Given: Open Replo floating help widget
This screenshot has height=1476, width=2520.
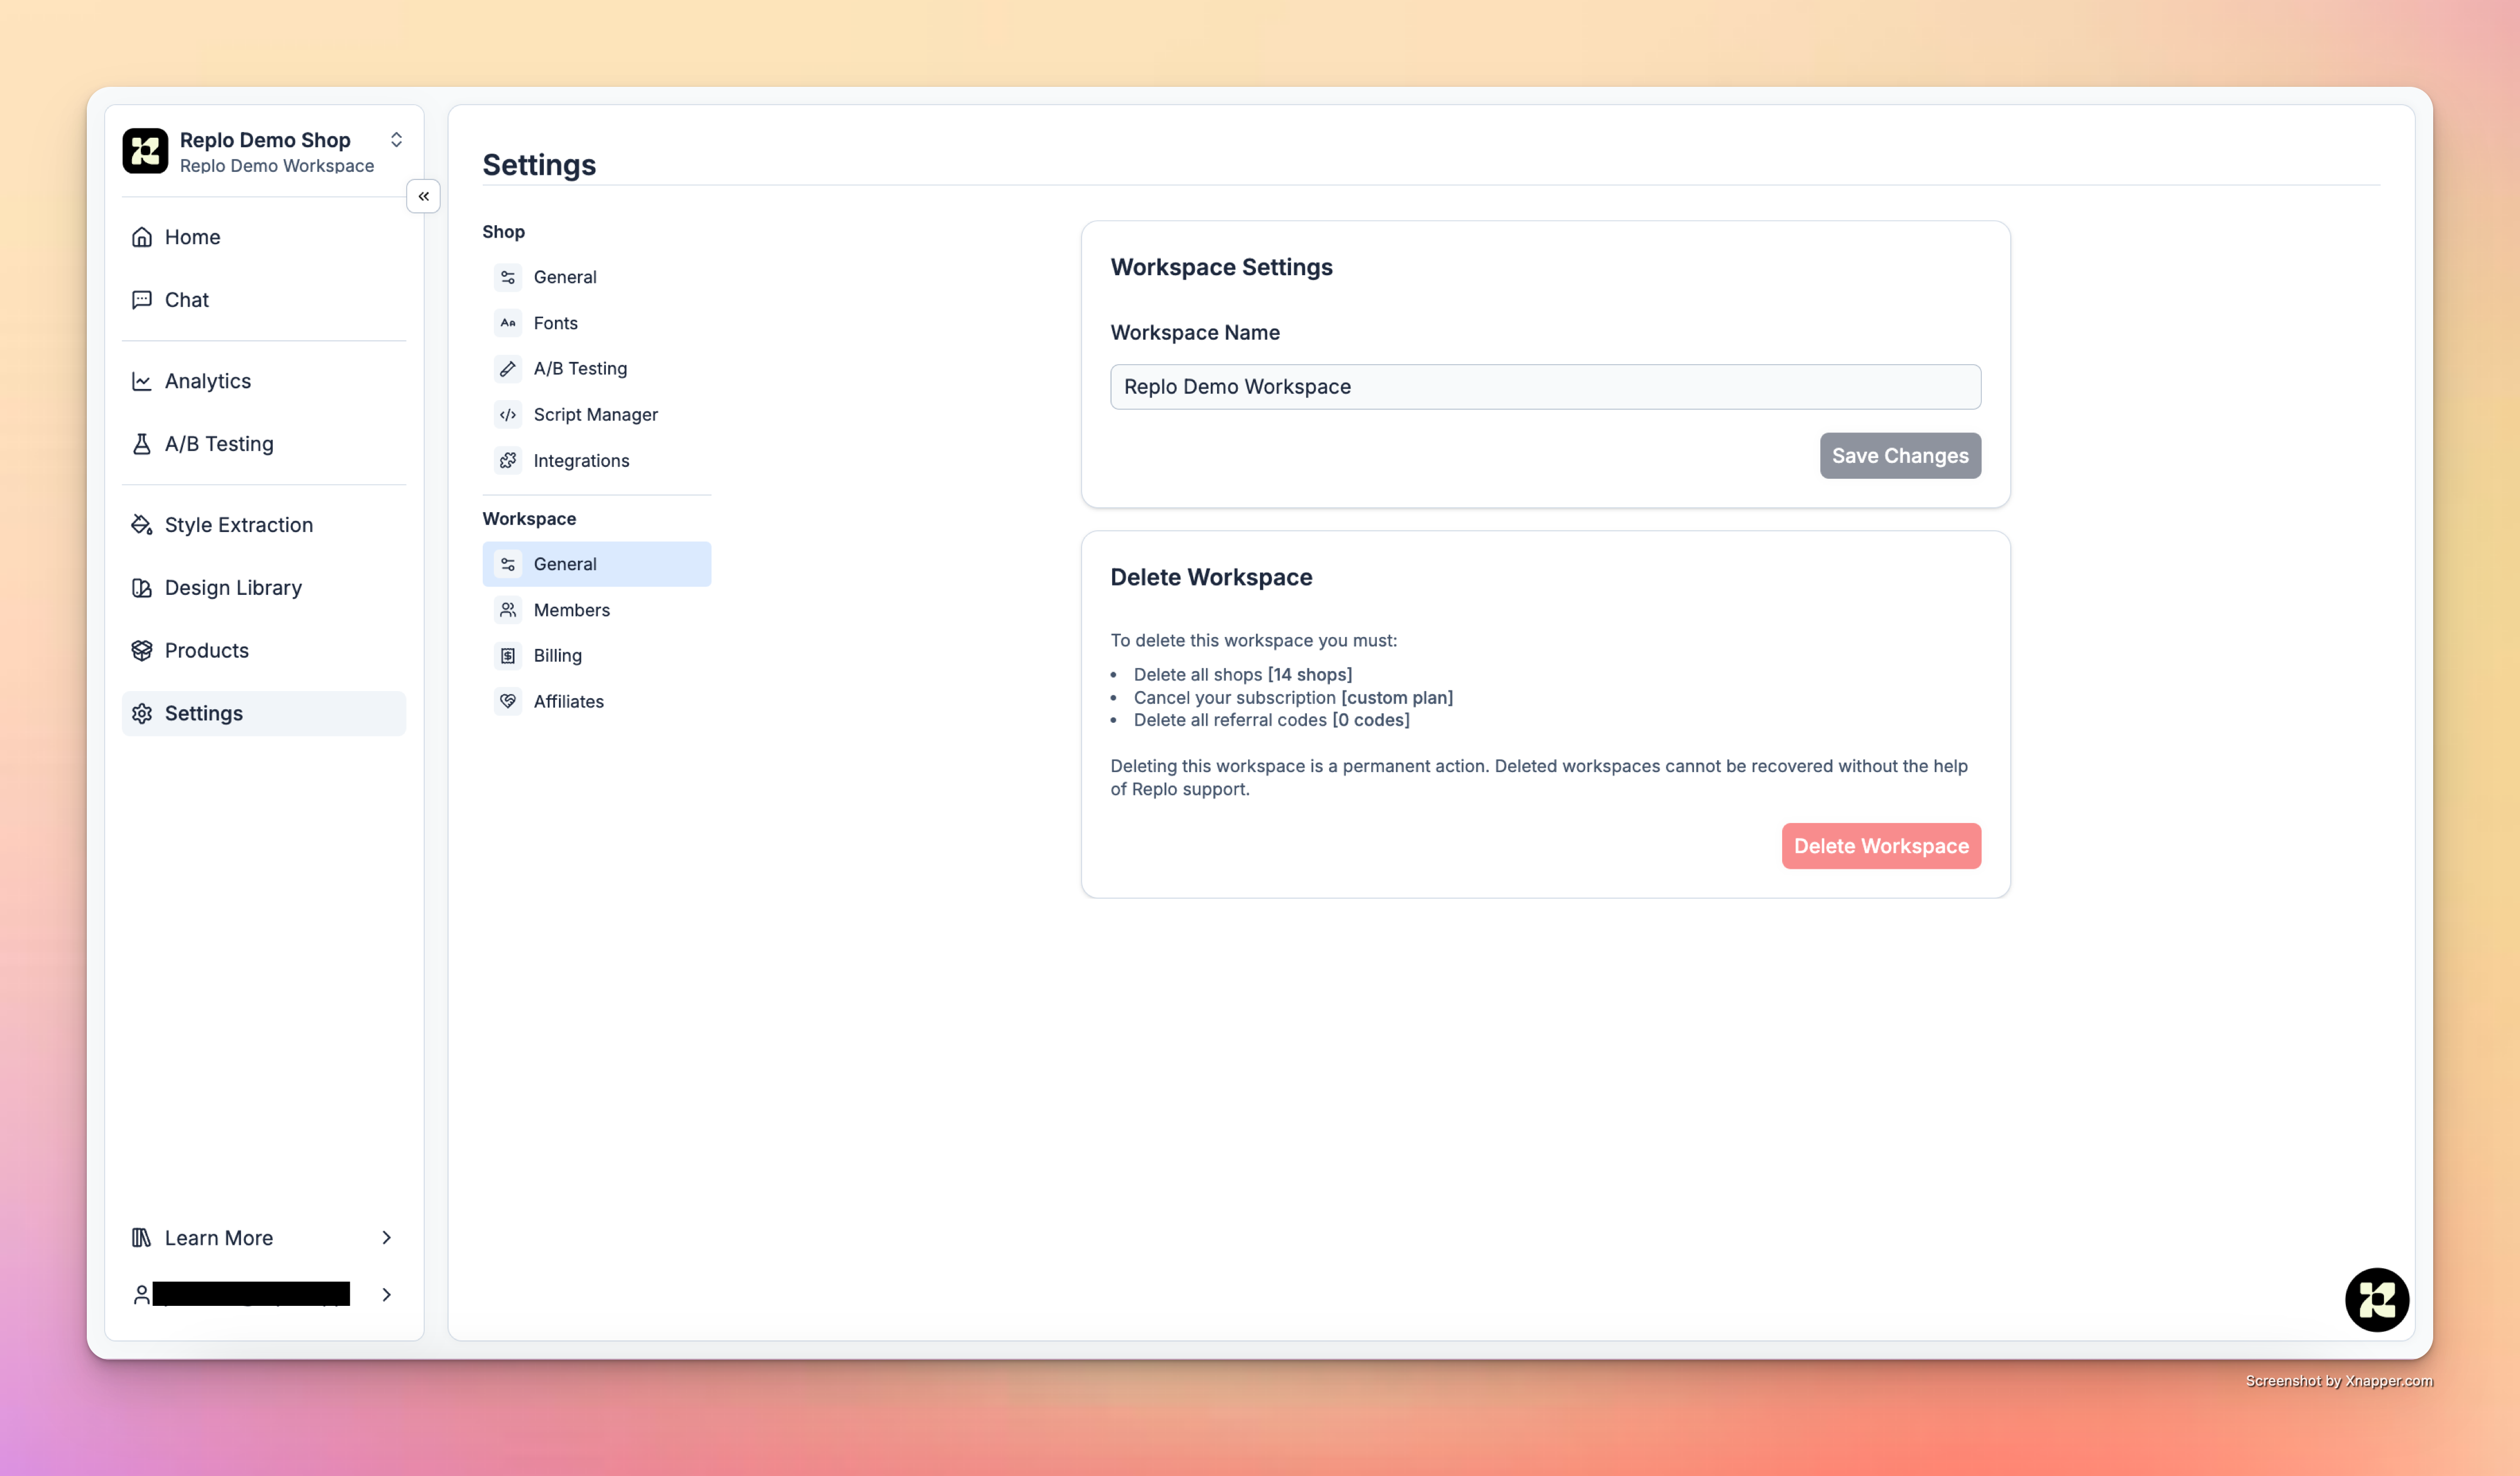Looking at the screenshot, I should [x=2376, y=1299].
